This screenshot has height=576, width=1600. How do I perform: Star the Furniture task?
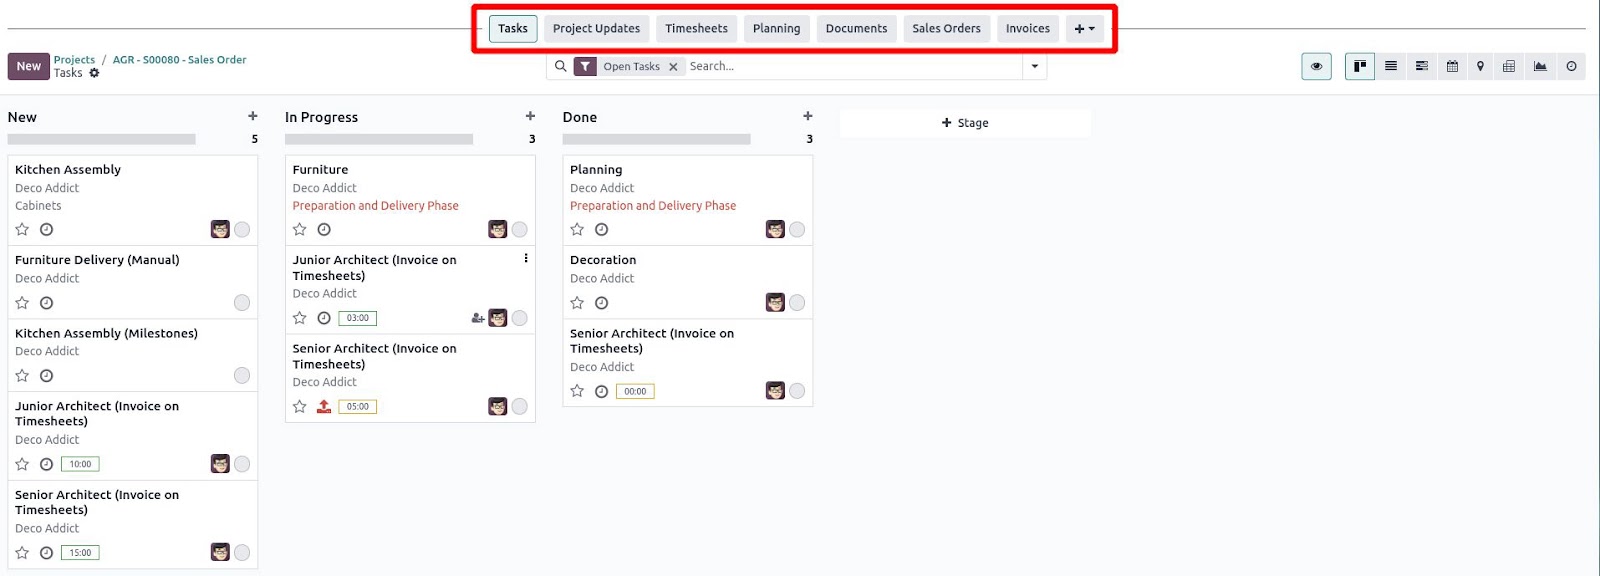[300, 230]
